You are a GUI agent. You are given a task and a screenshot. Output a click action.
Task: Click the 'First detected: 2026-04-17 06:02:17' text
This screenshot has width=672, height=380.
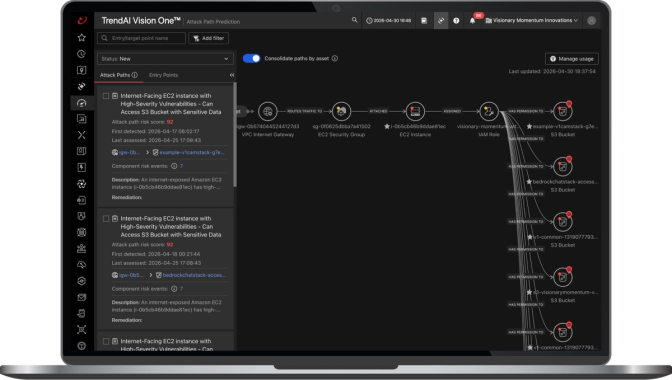pos(155,131)
